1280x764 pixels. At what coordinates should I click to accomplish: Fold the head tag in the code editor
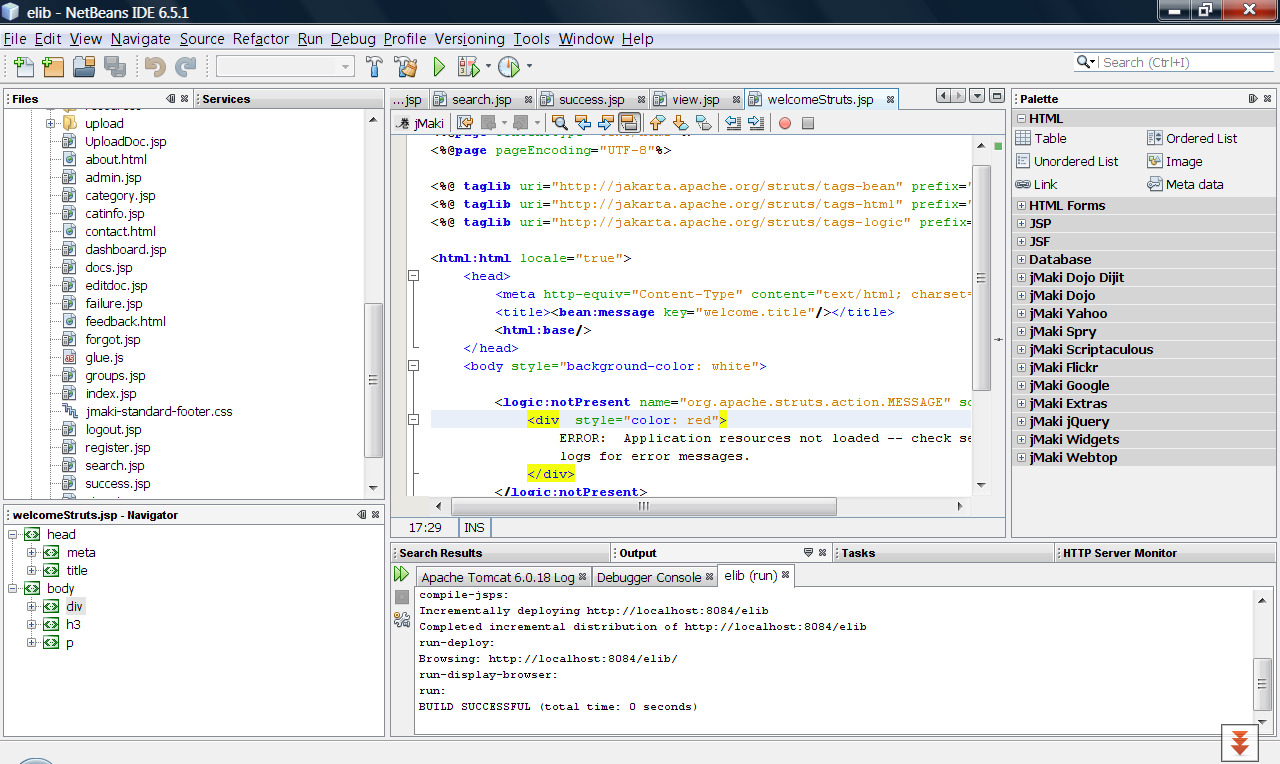coord(413,276)
